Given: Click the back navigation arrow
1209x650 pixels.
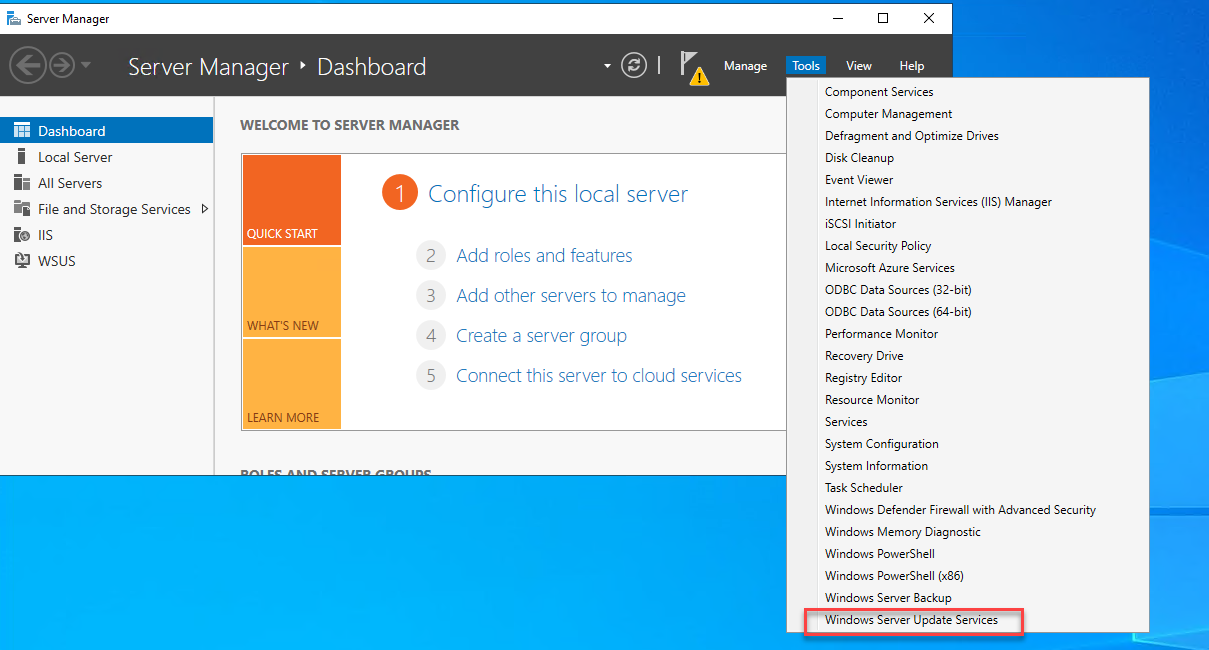Looking at the screenshot, I should (28, 64).
